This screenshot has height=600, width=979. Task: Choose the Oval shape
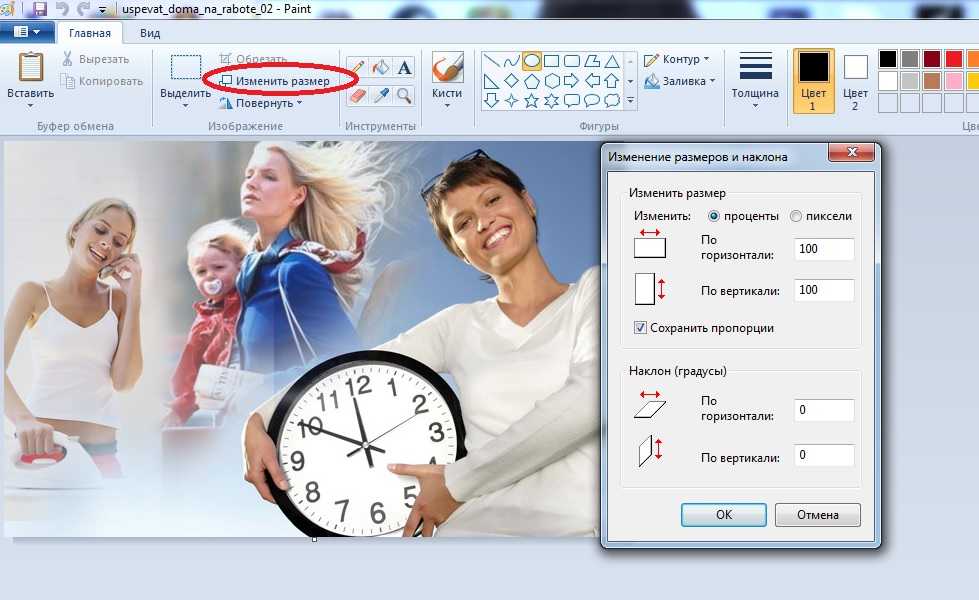(531, 61)
